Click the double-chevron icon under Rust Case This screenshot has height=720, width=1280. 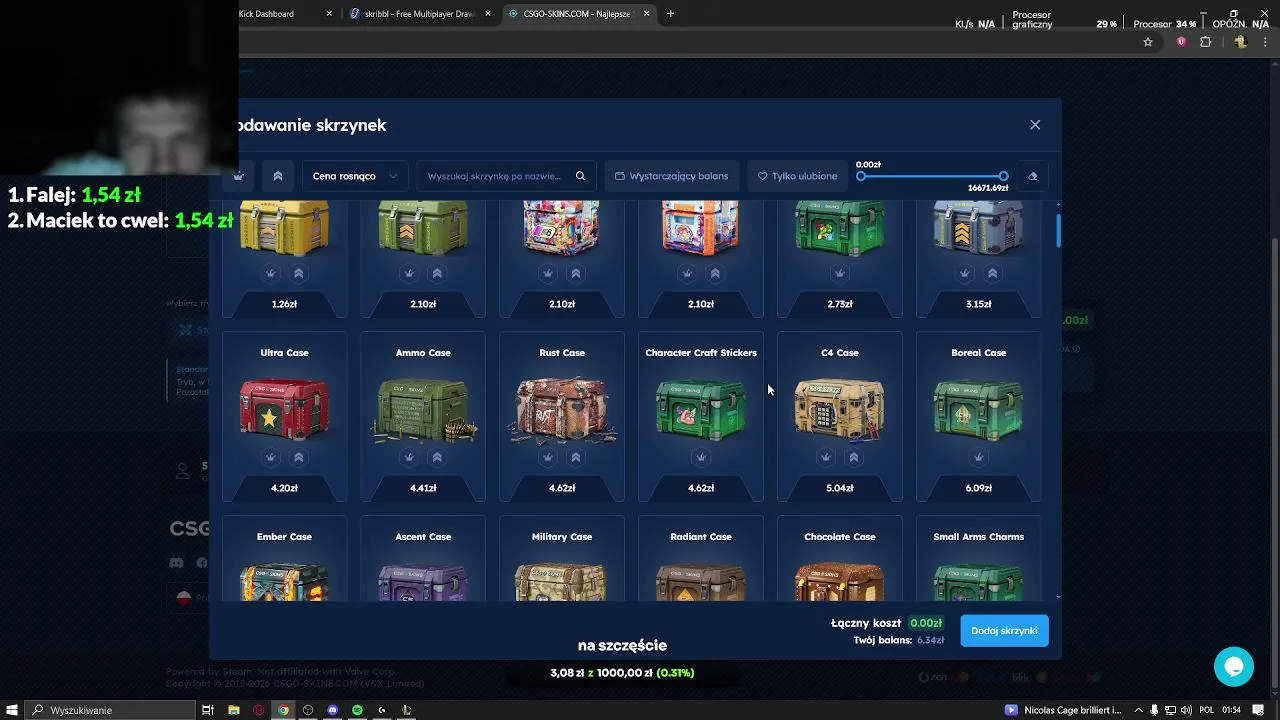tap(576, 457)
